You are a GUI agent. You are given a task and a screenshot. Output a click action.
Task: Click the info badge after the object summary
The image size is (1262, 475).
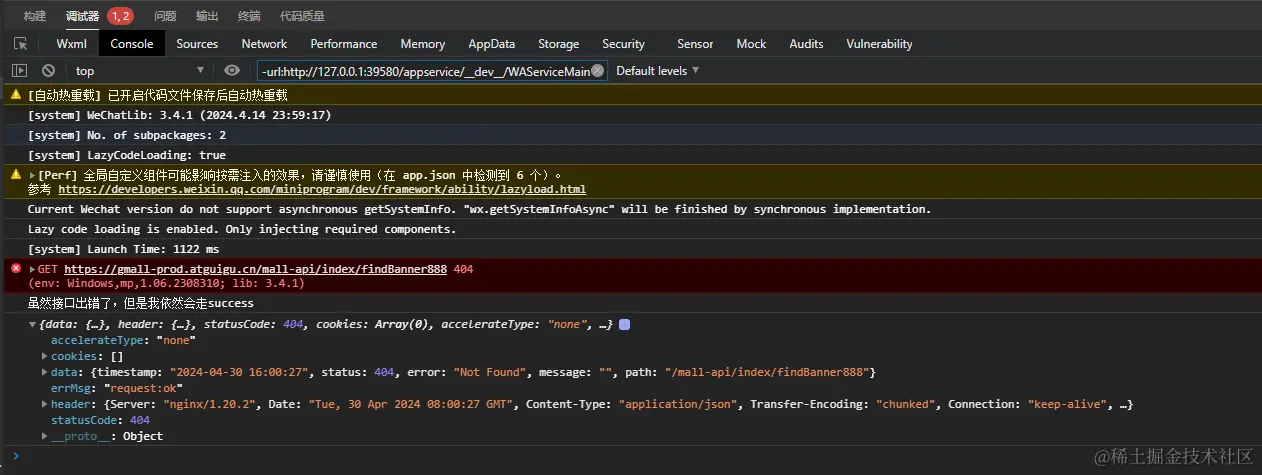point(625,325)
